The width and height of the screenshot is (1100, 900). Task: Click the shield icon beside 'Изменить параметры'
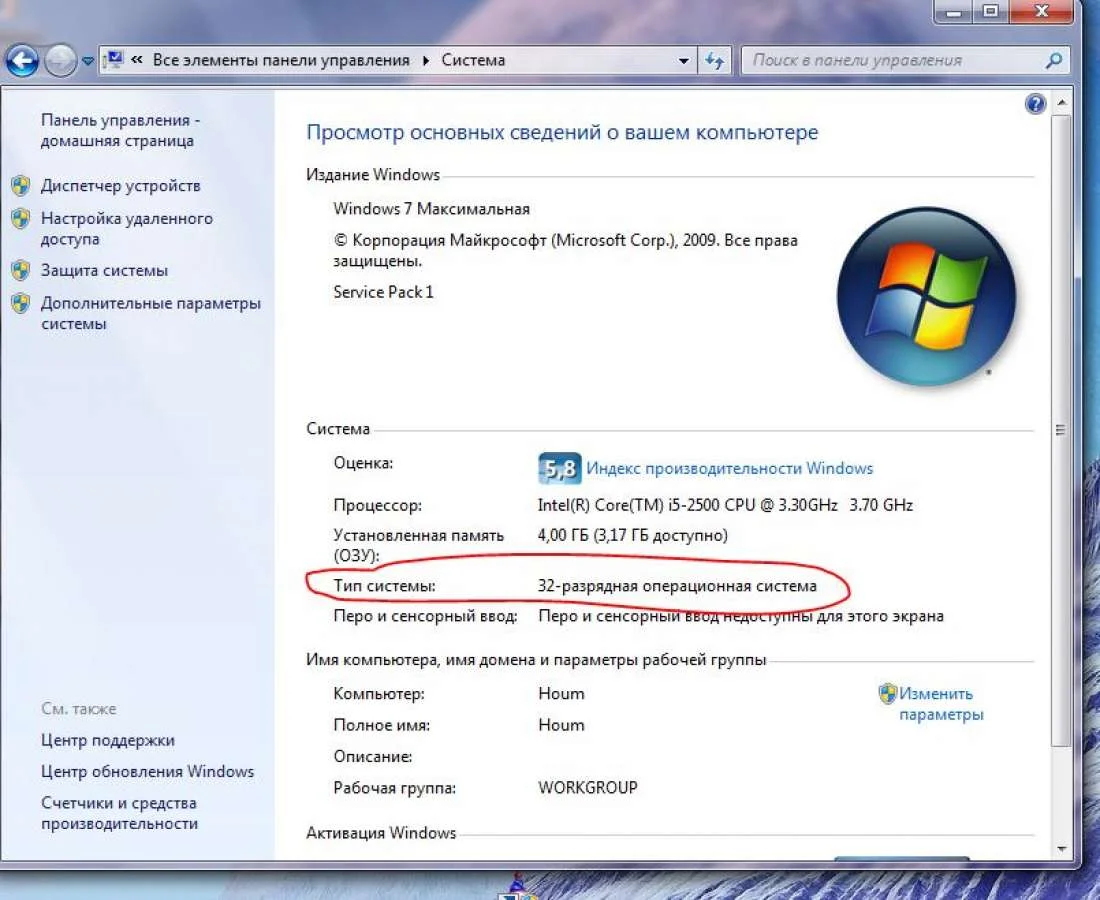pos(887,694)
